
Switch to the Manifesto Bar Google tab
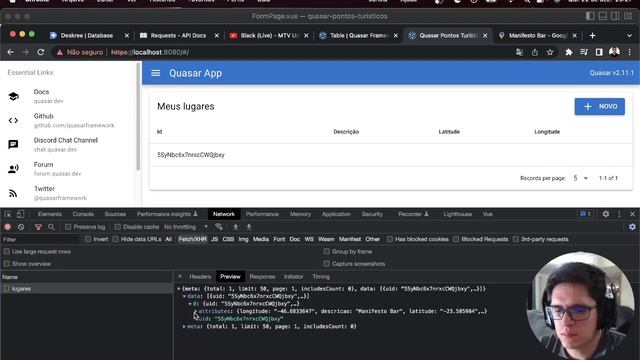coord(538,36)
